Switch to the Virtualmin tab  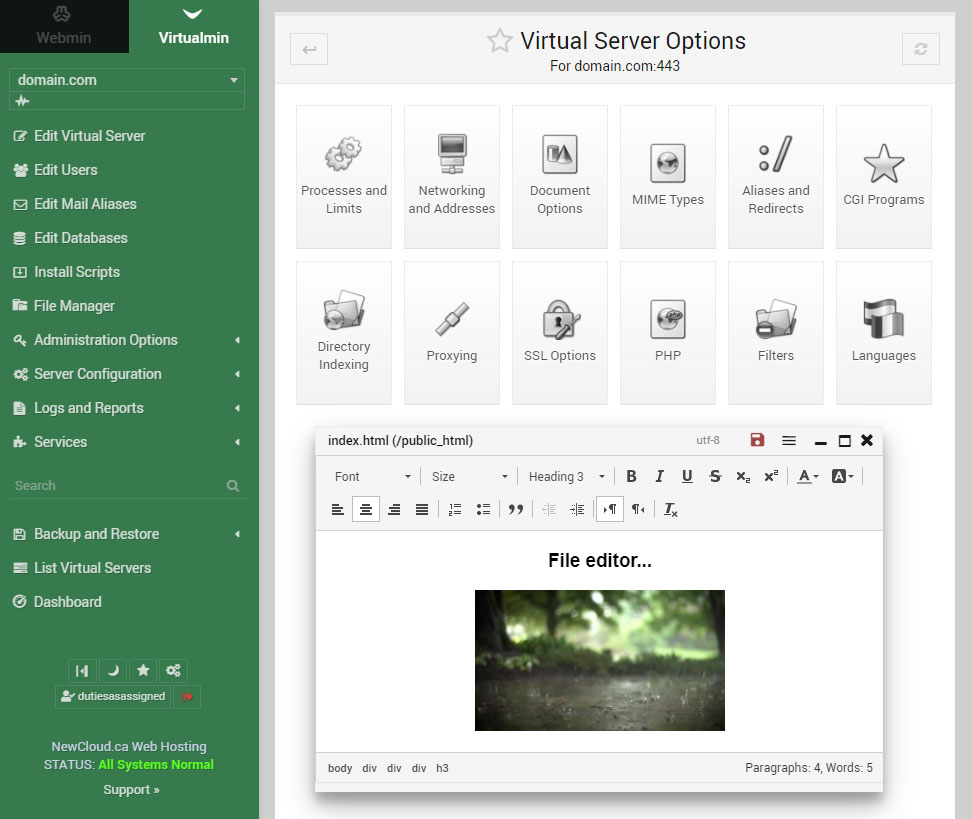(193, 26)
